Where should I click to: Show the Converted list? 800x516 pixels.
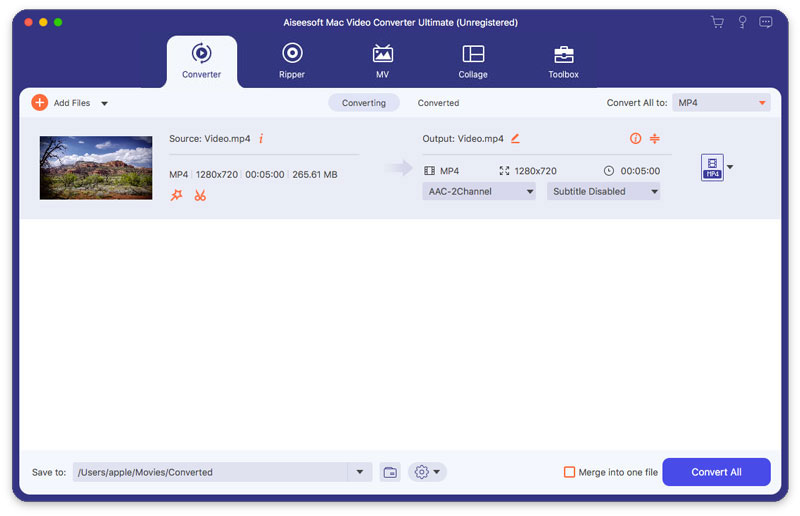click(x=438, y=103)
